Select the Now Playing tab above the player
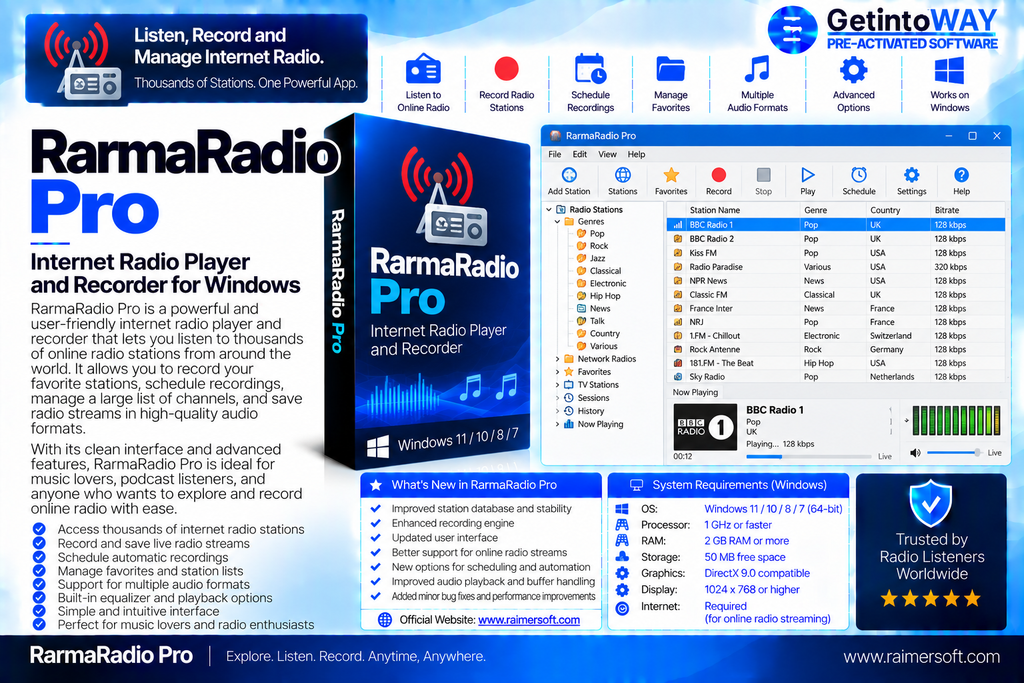This screenshot has width=1024, height=683. 695,392
